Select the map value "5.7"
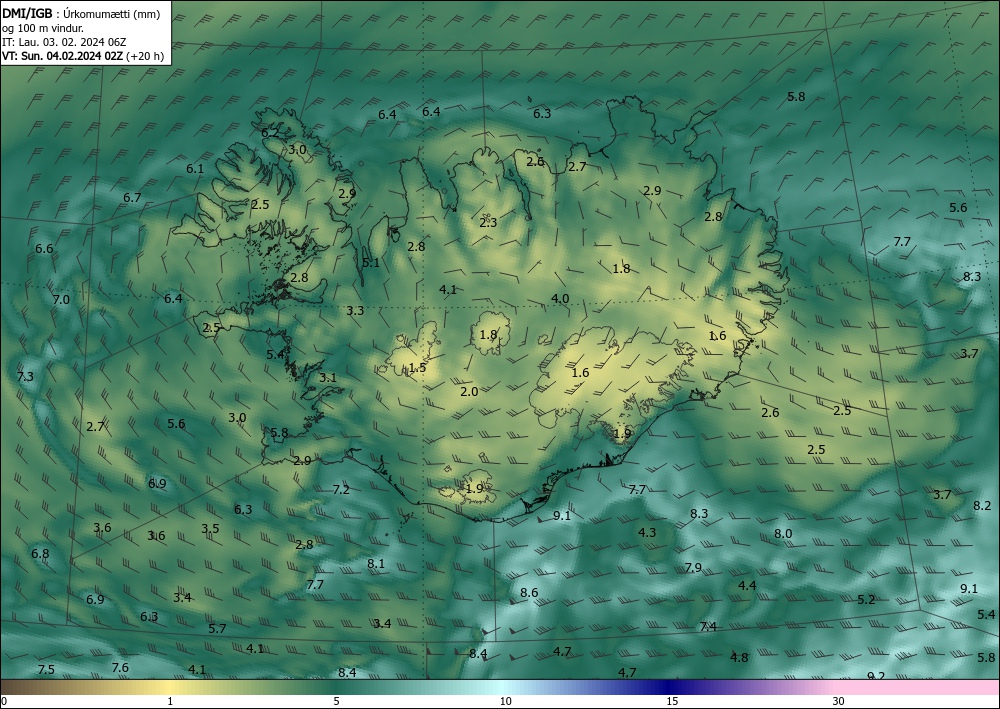The image size is (1000, 709). click(x=217, y=629)
